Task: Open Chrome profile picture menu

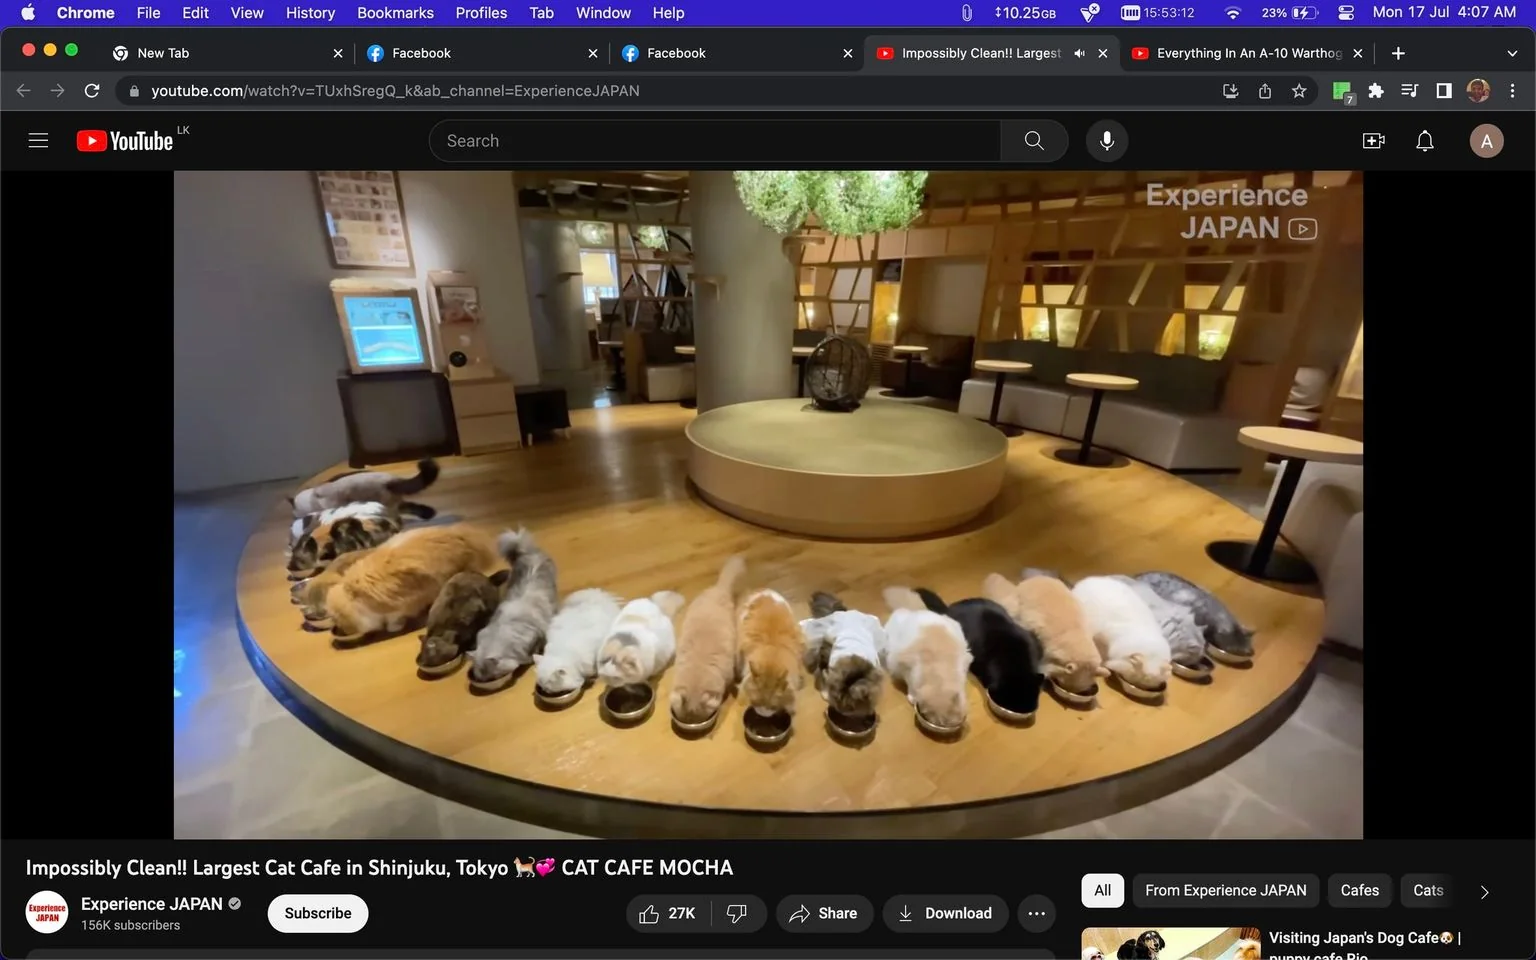Action: click(x=1478, y=91)
